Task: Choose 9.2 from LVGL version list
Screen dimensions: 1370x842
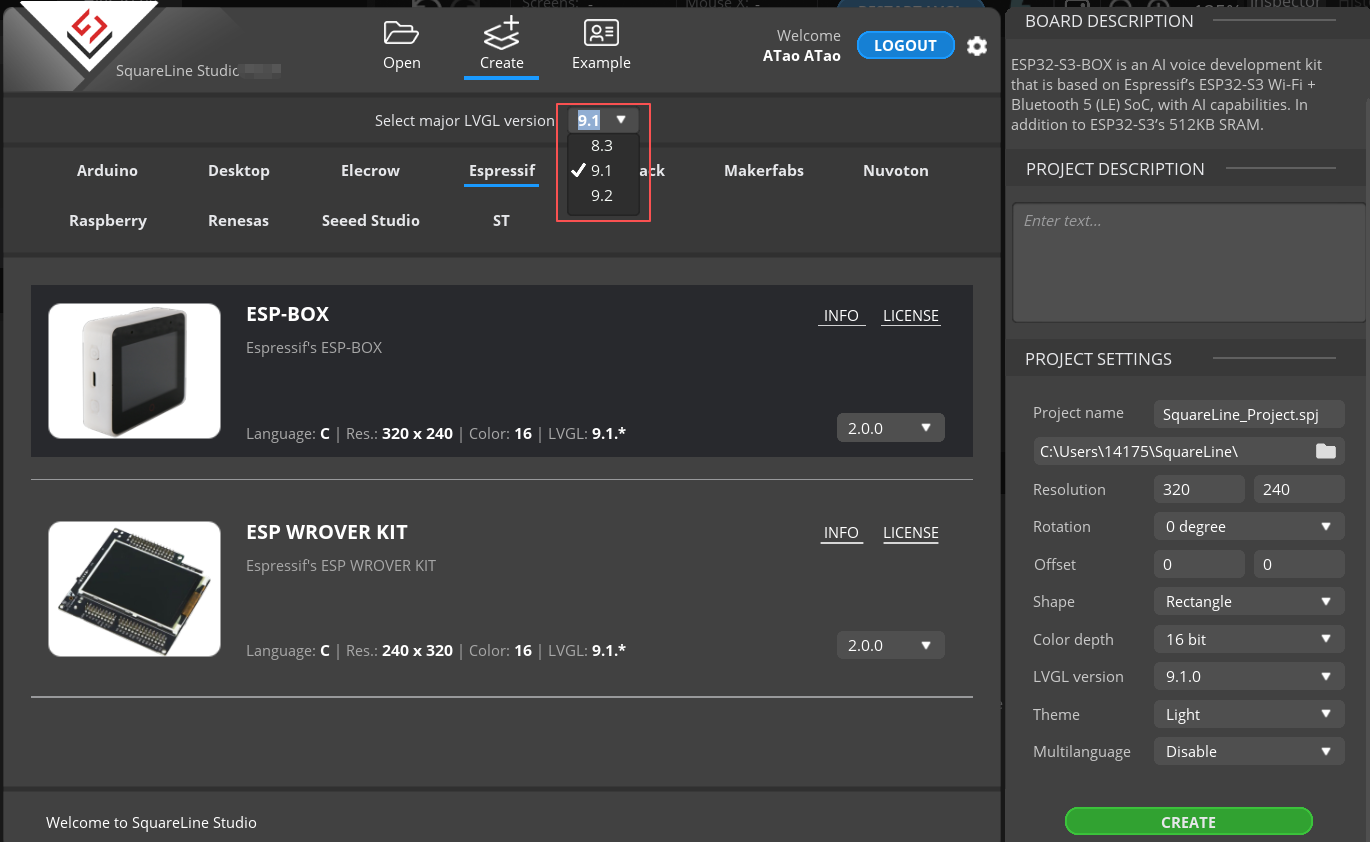Action: coord(601,196)
